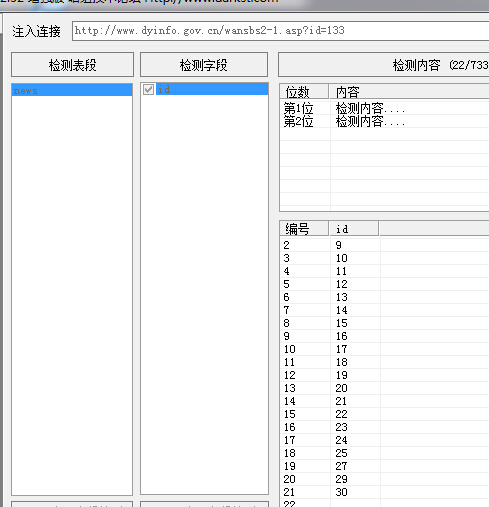Click the 内容 column header
The image size is (489, 507).
[x=409, y=92]
